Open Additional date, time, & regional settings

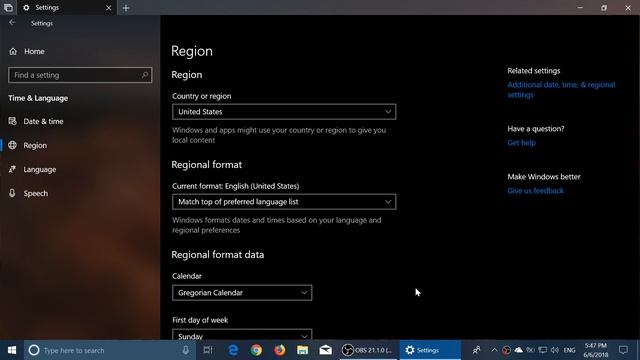click(561, 90)
